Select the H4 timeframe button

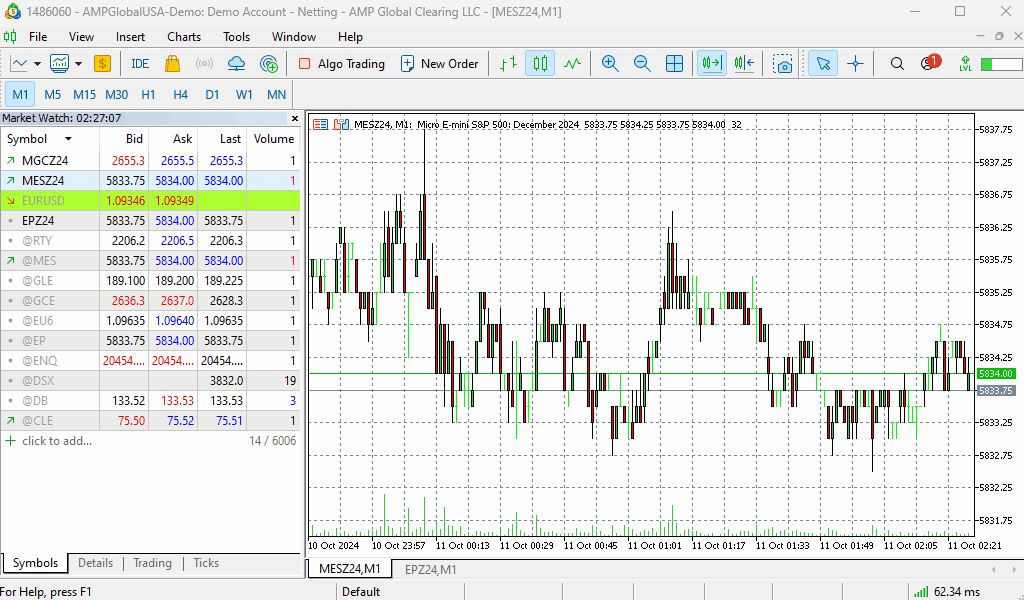[180, 95]
